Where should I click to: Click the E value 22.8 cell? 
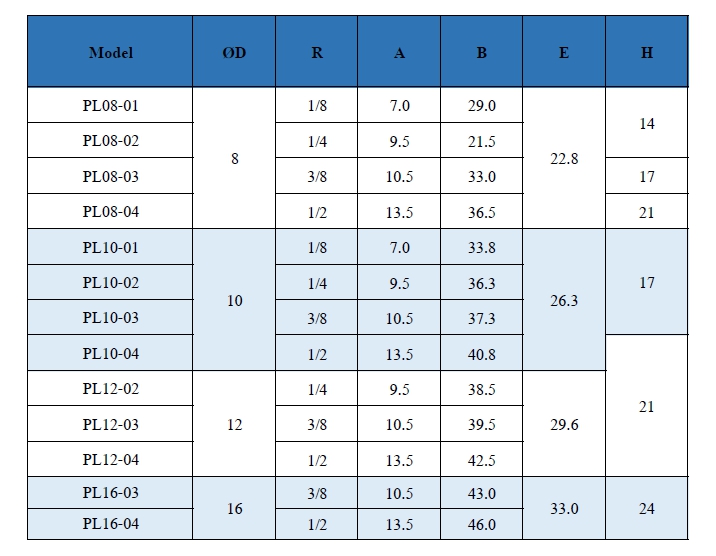pyautogui.click(x=564, y=158)
